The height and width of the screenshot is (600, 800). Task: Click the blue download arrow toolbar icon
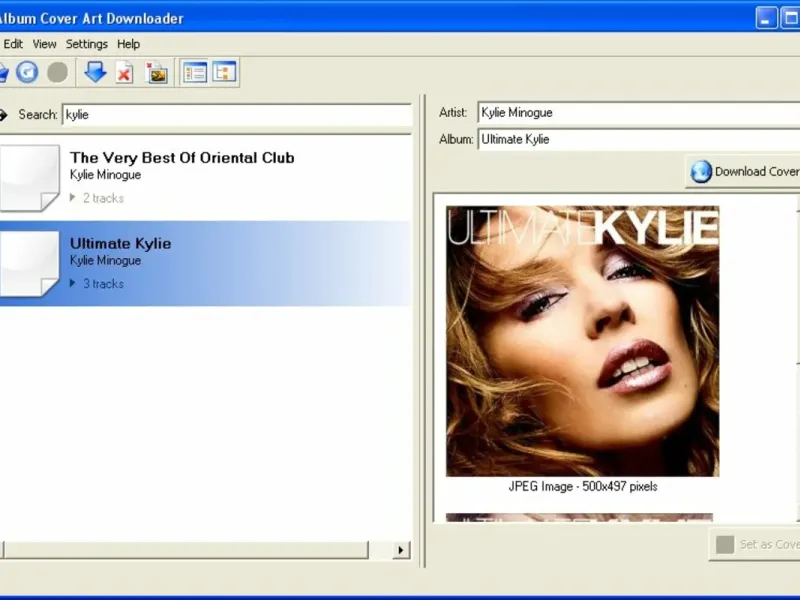[x=95, y=72]
